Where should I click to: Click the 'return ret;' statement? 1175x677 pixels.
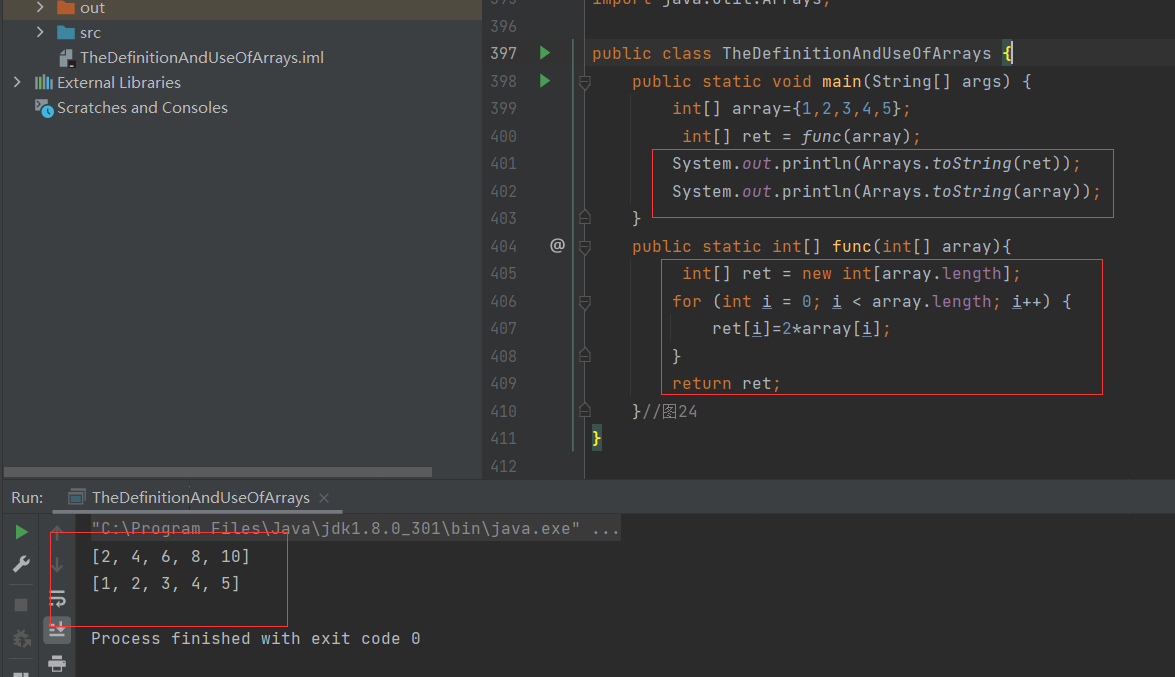pos(726,383)
